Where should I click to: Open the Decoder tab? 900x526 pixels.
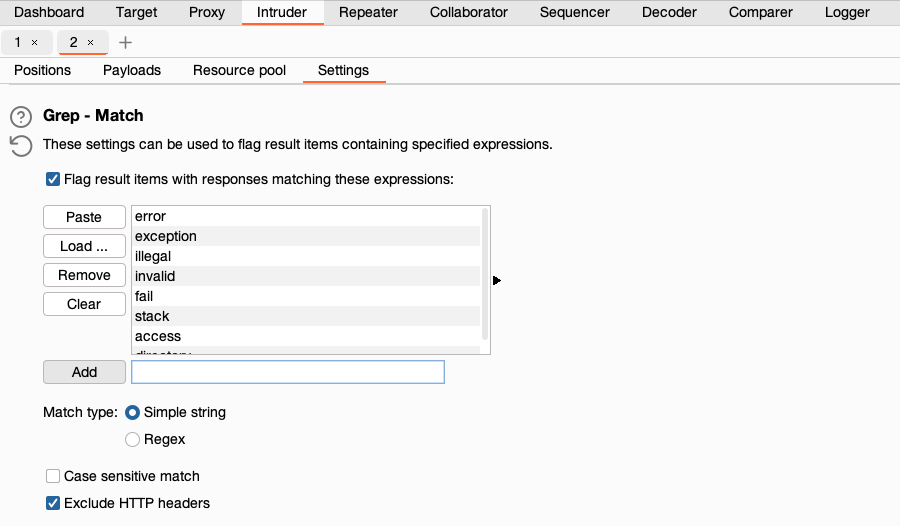pos(669,12)
